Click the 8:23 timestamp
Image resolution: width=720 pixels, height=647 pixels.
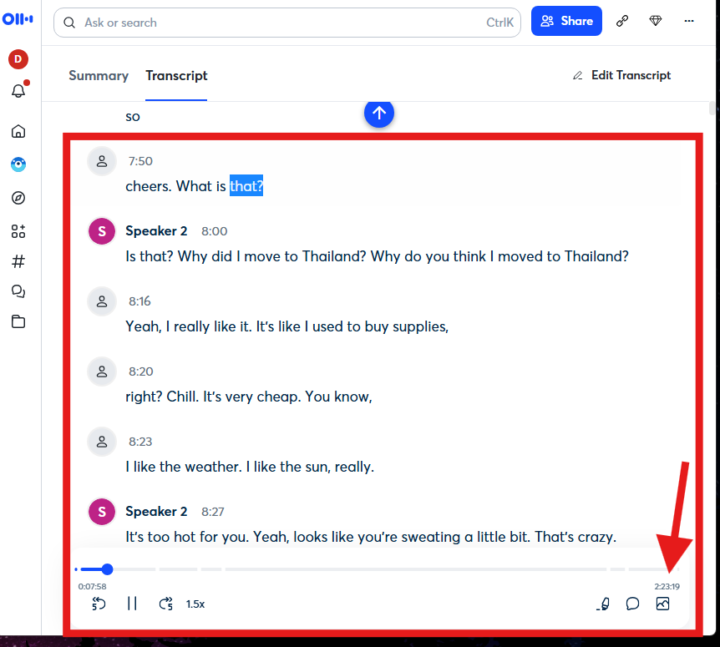pyautogui.click(x=140, y=442)
